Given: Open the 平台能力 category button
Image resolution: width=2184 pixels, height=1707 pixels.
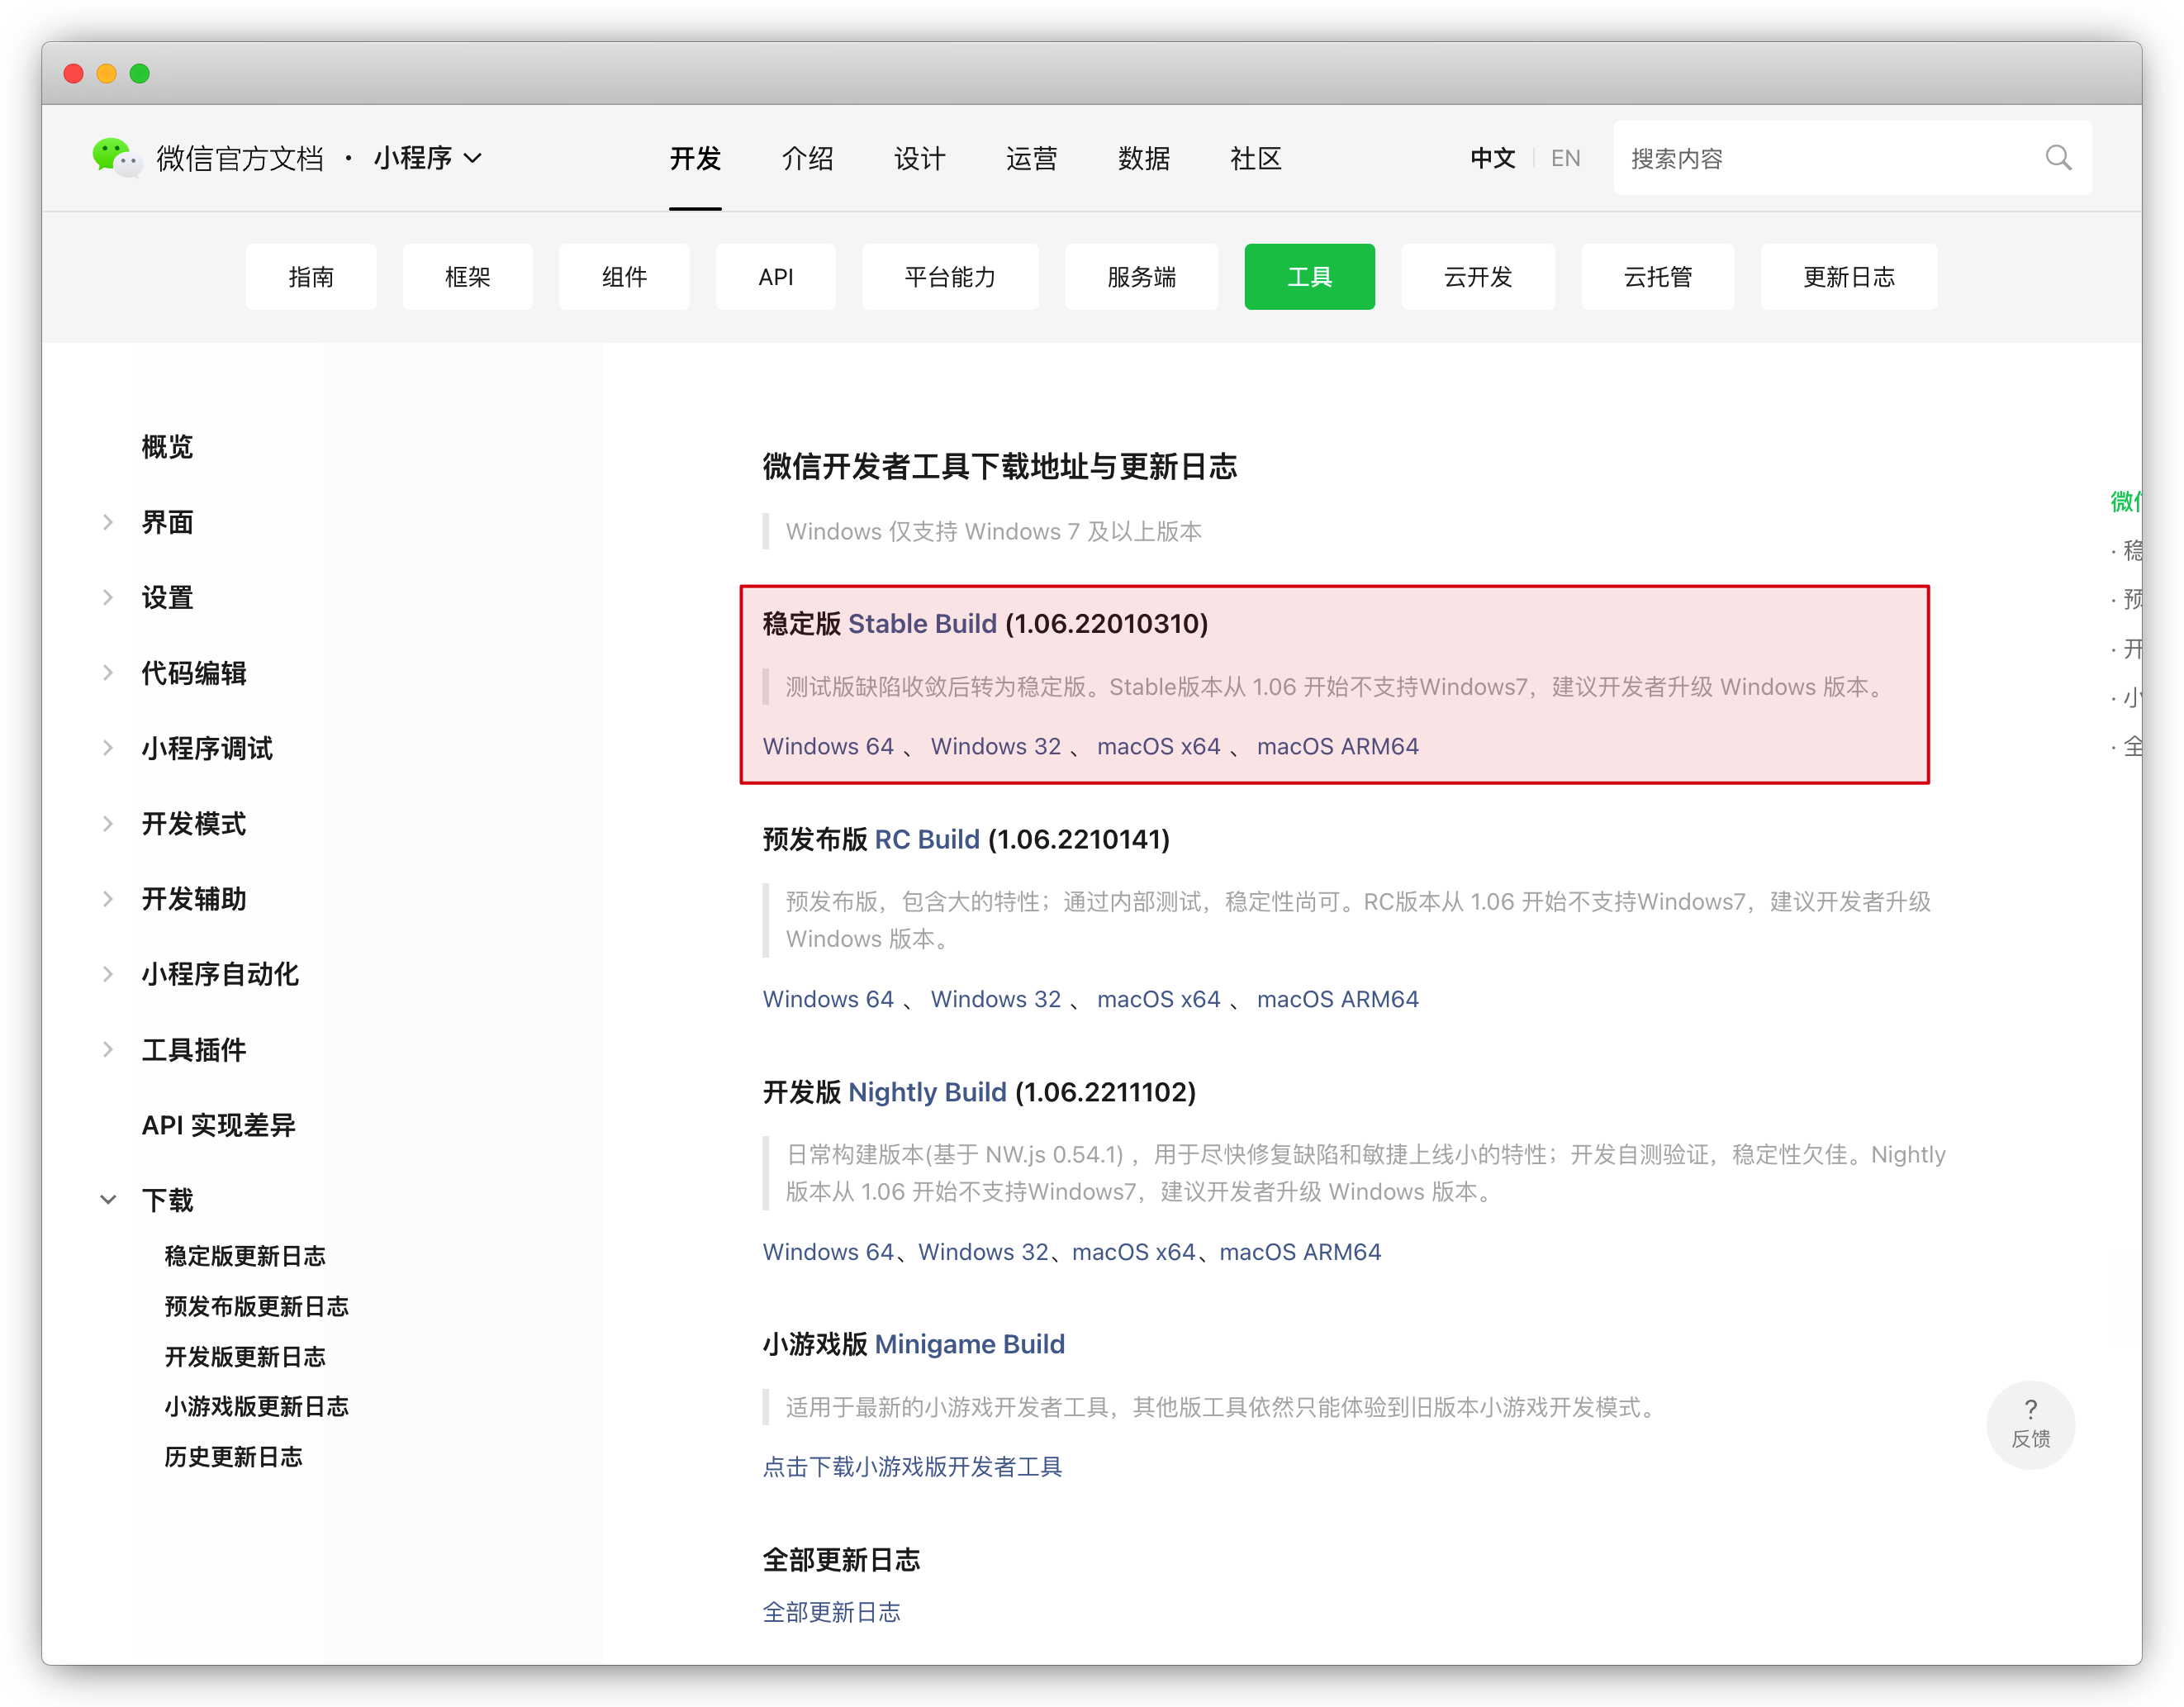Looking at the screenshot, I should click(950, 277).
